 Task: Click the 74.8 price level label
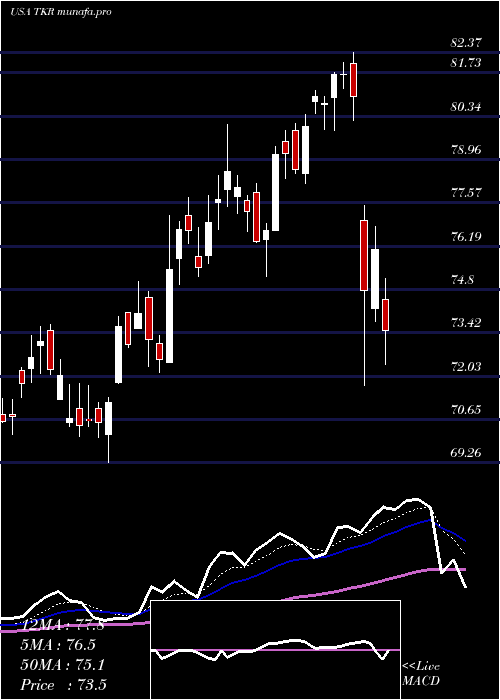[x=462, y=280]
